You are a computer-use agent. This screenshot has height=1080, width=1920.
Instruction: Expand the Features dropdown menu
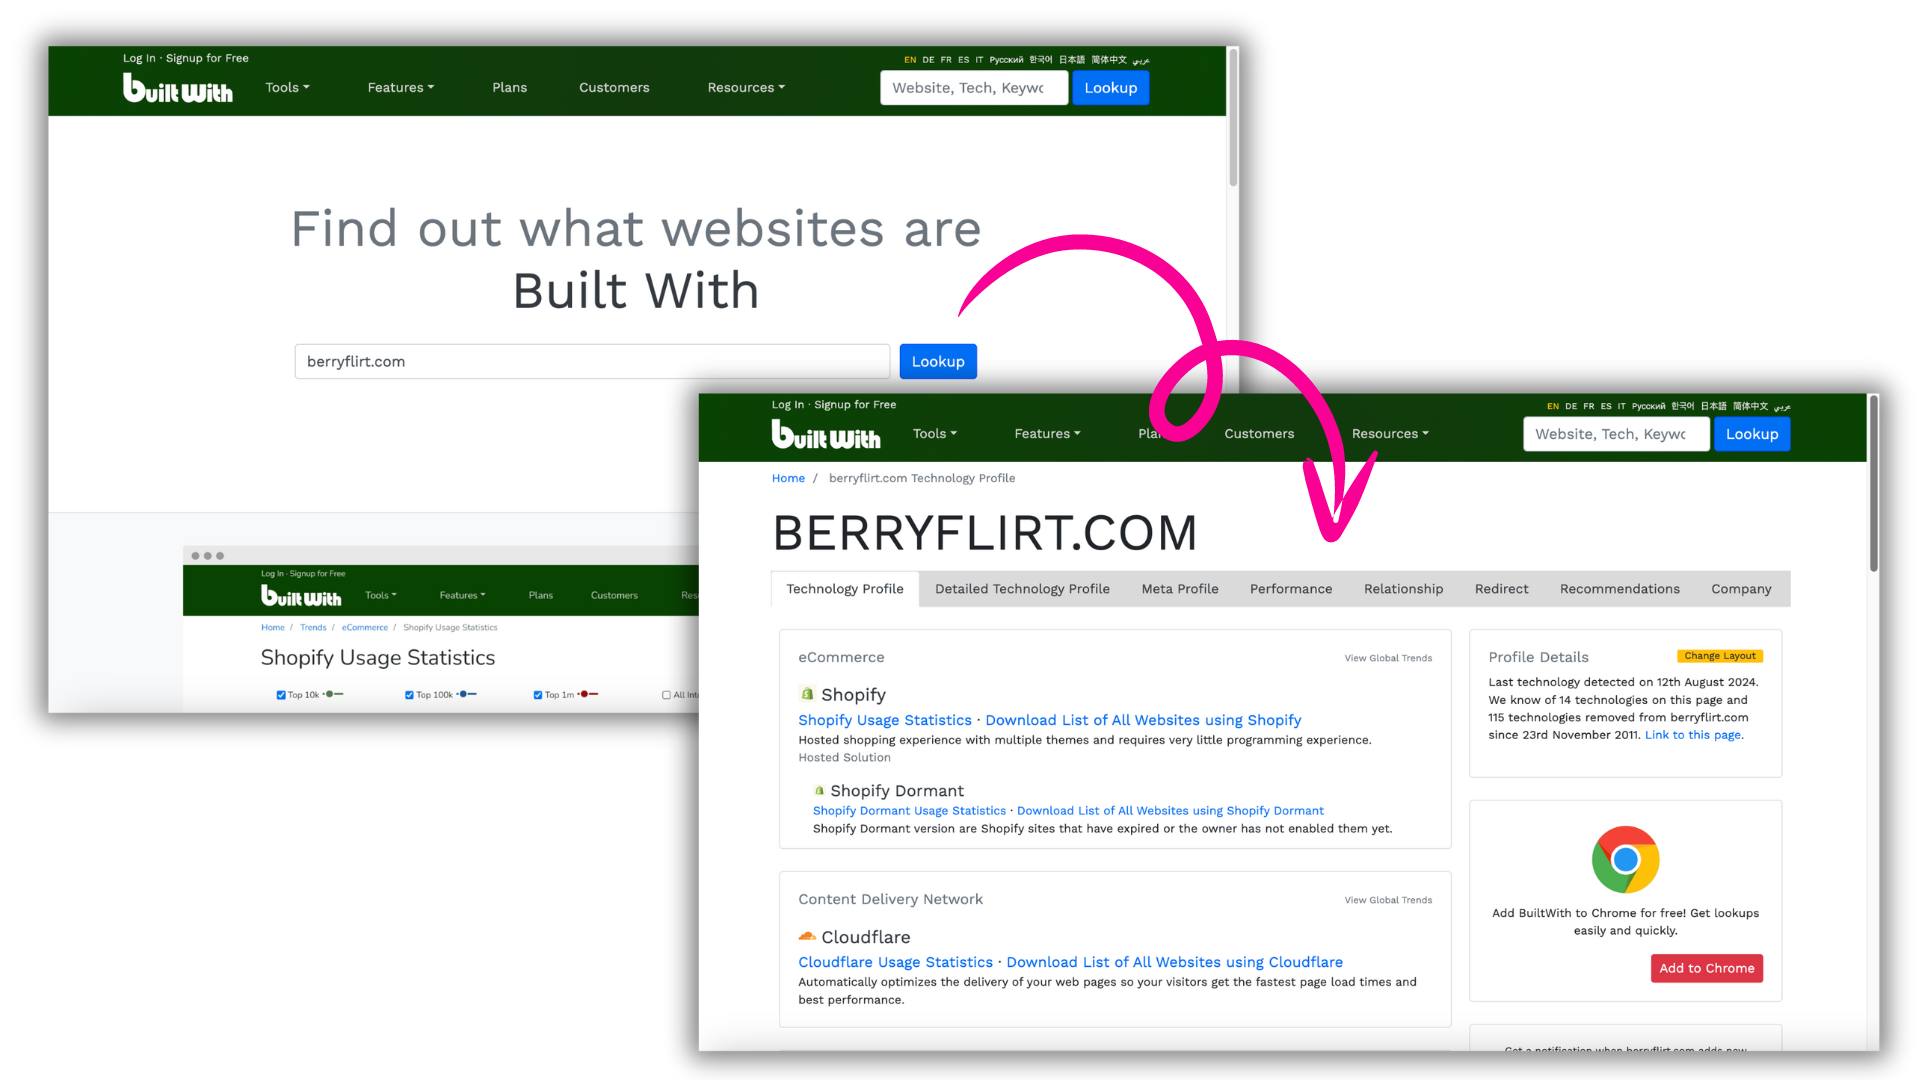[x=1047, y=433]
